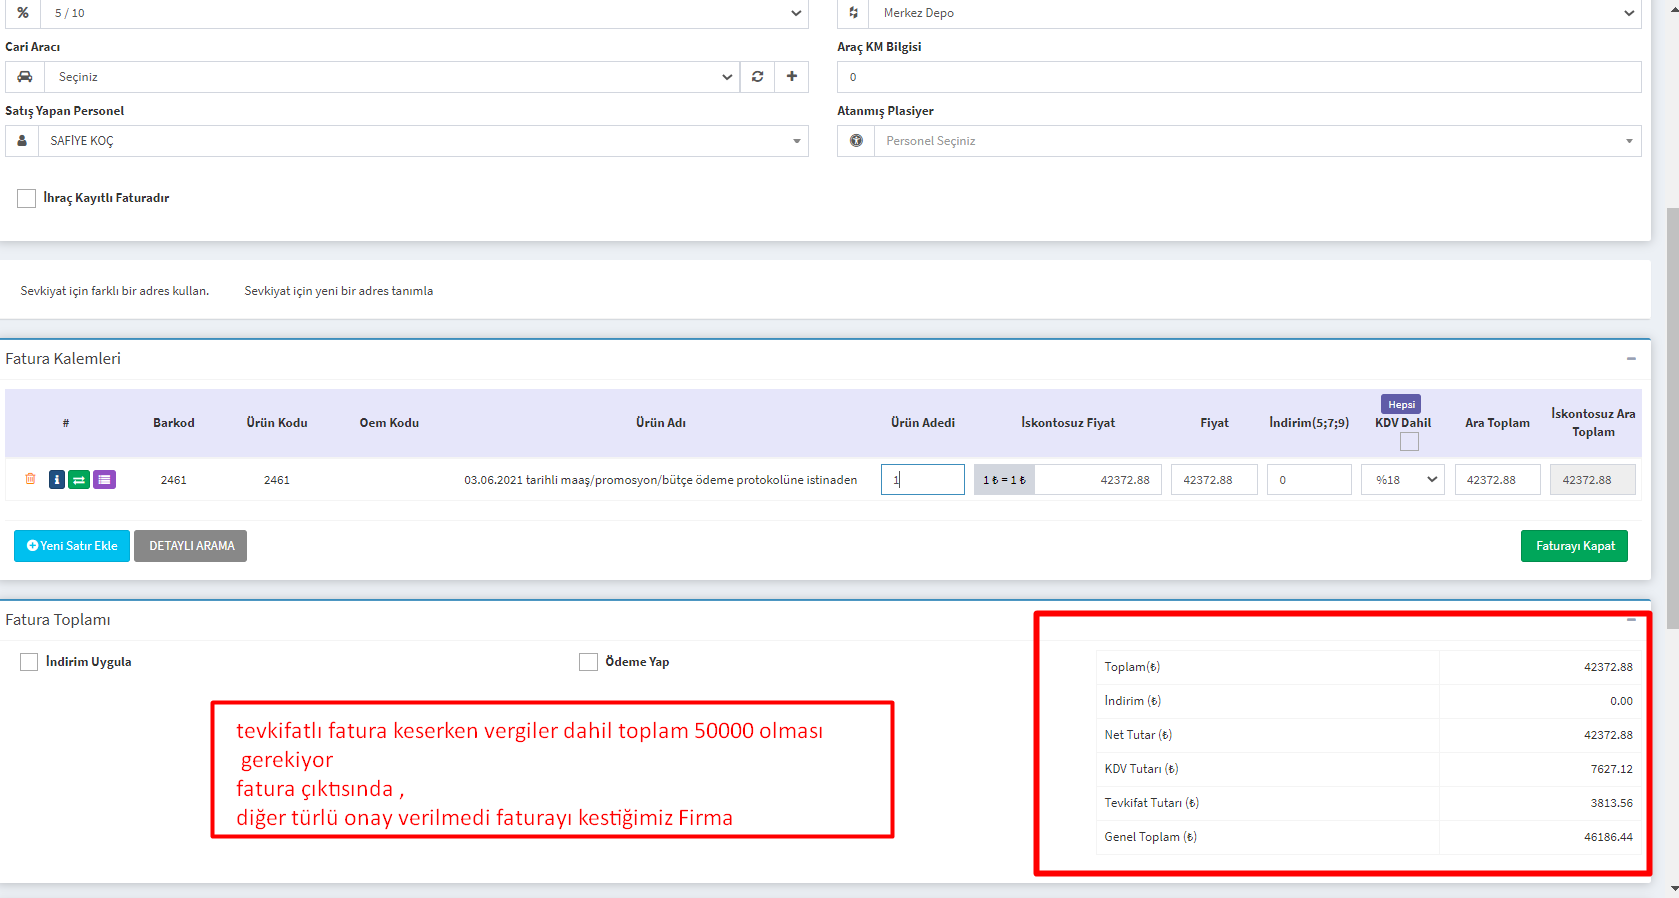Enable İhraç Kayıtlı Faturadır checkbox
The height and width of the screenshot is (898, 1679).
(27, 198)
